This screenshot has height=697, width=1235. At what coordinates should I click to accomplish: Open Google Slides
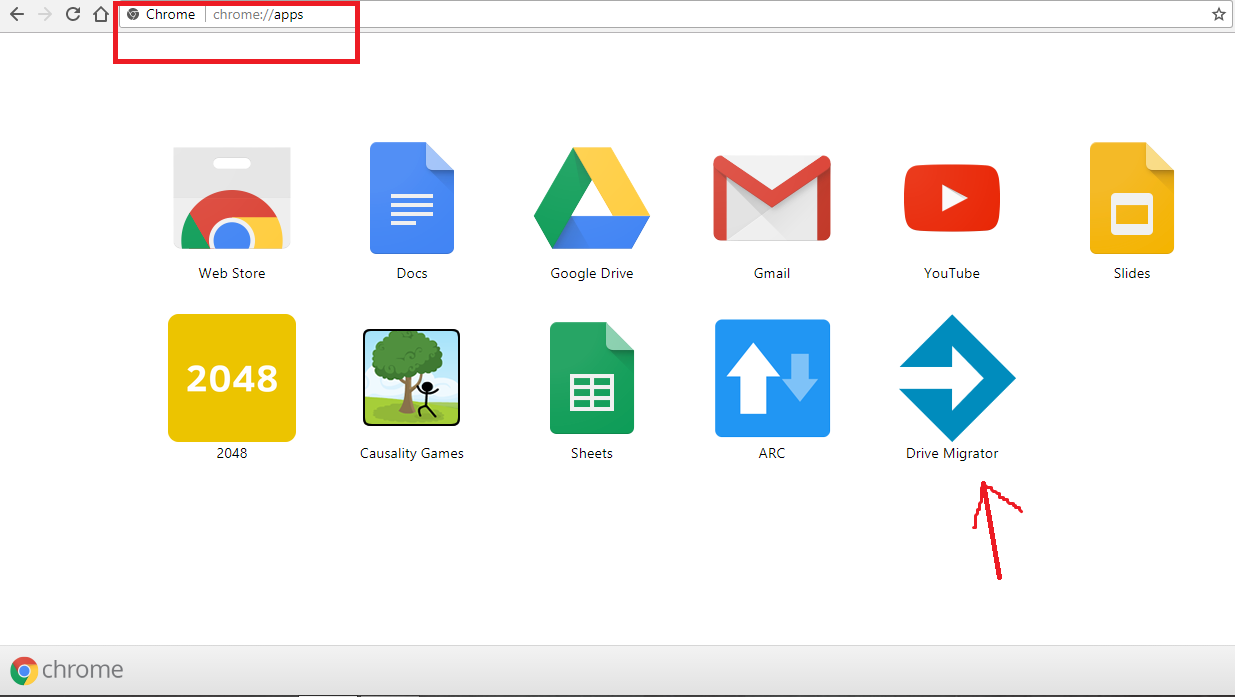(x=1131, y=197)
